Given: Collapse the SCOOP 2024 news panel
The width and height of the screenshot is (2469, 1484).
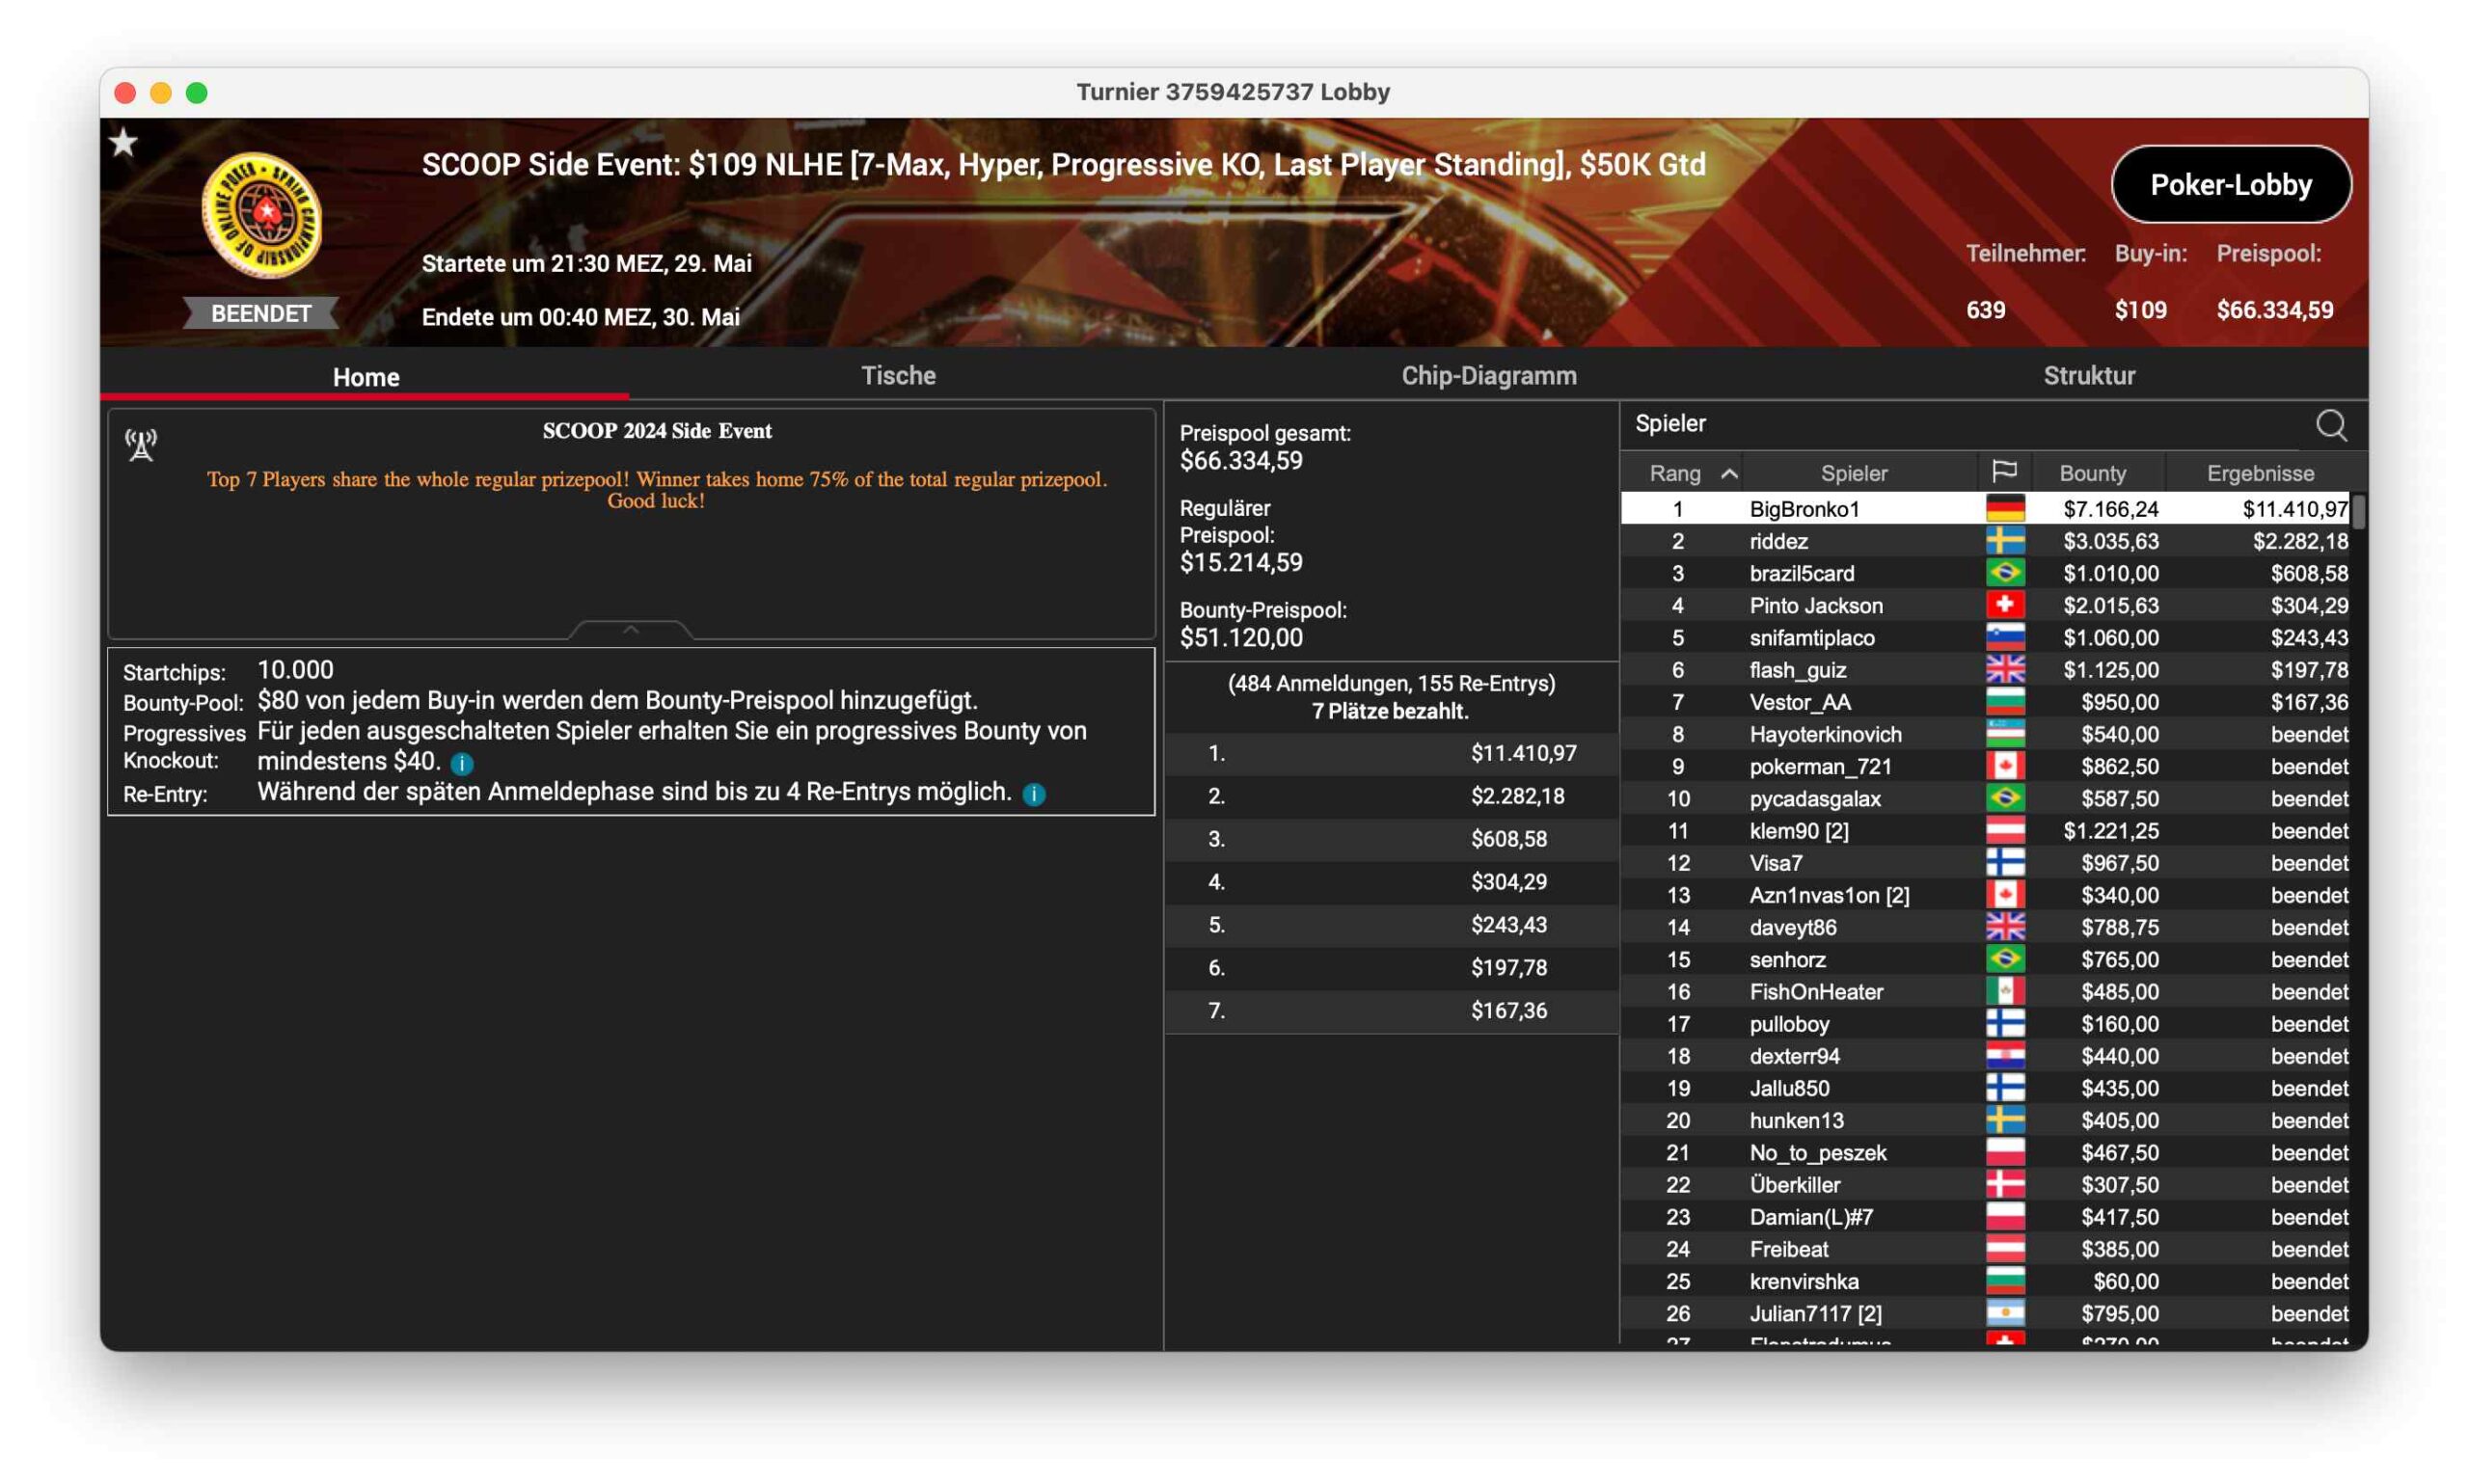Looking at the screenshot, I should [x=630, y=629].
